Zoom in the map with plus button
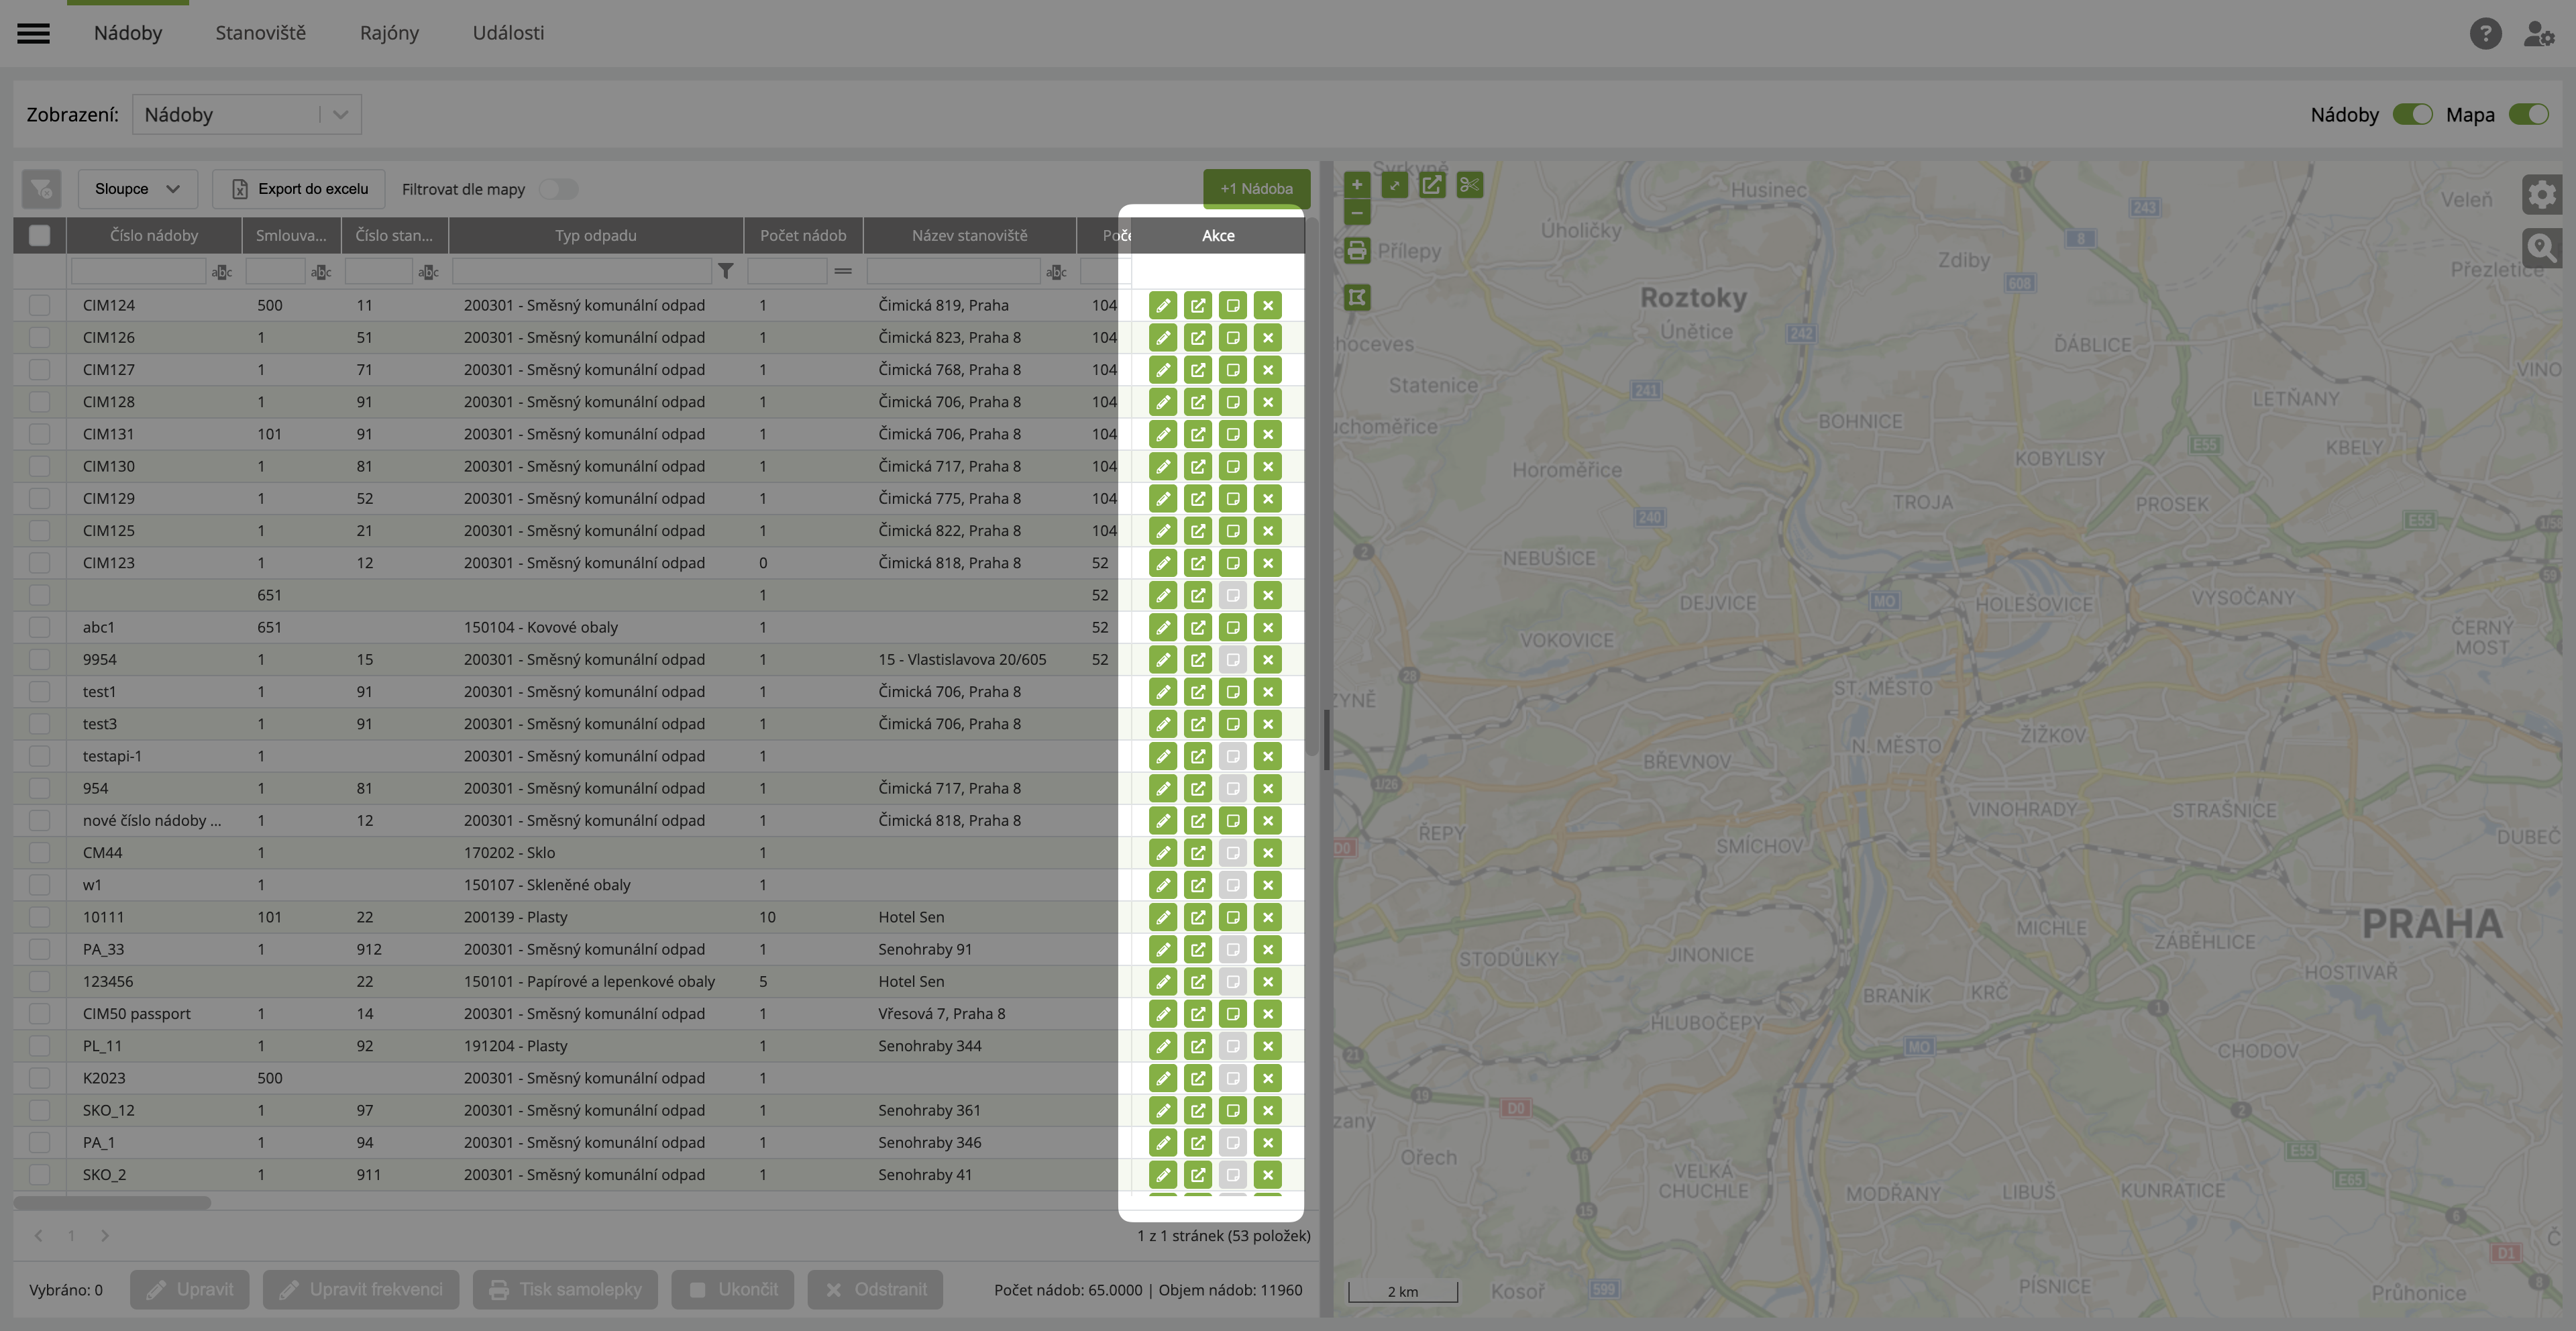The width and height of the screenshot is (2576, 1331). click(1356, 184)
